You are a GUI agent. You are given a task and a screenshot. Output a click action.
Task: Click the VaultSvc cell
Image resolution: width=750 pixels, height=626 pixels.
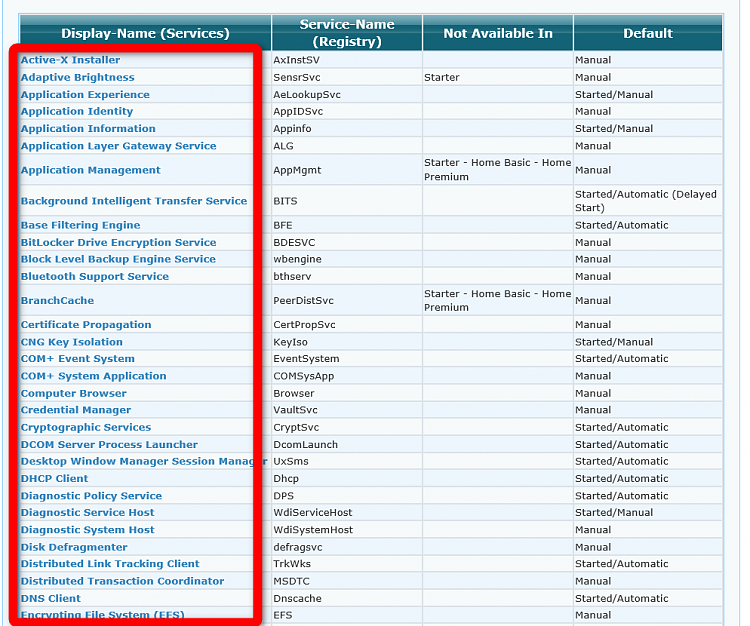347,409
